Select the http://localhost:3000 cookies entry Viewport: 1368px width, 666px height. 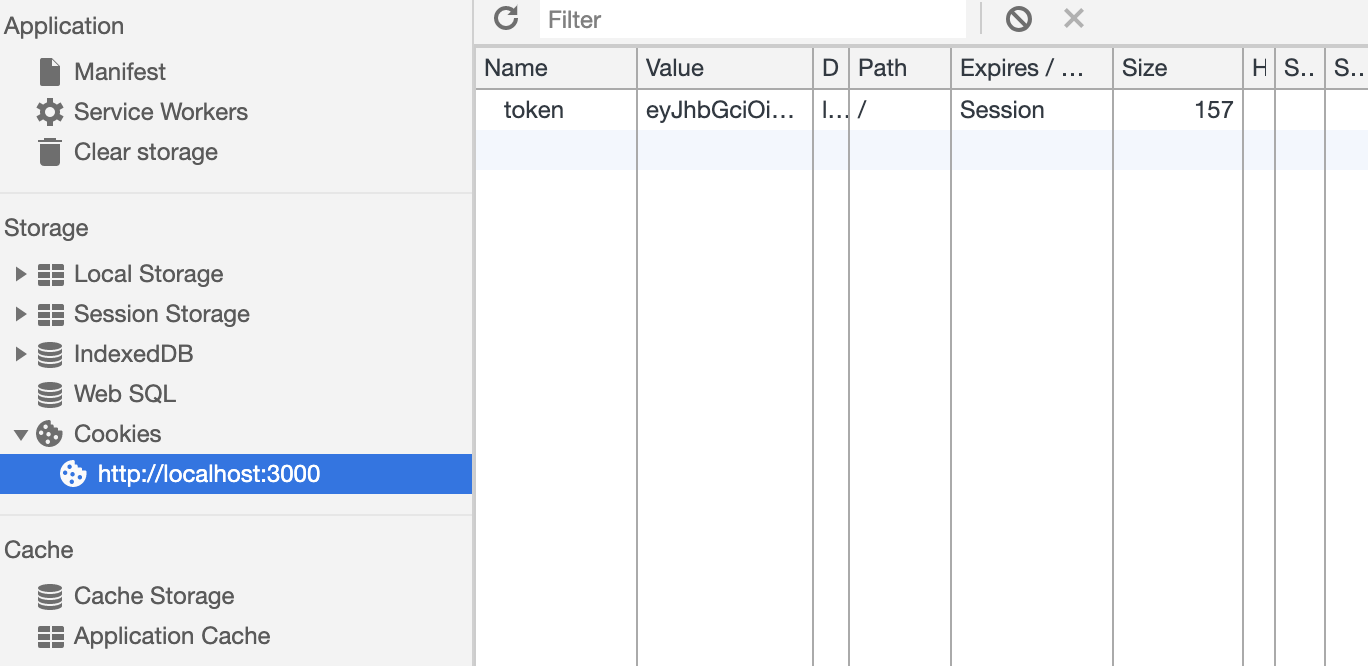pos(236,474)
